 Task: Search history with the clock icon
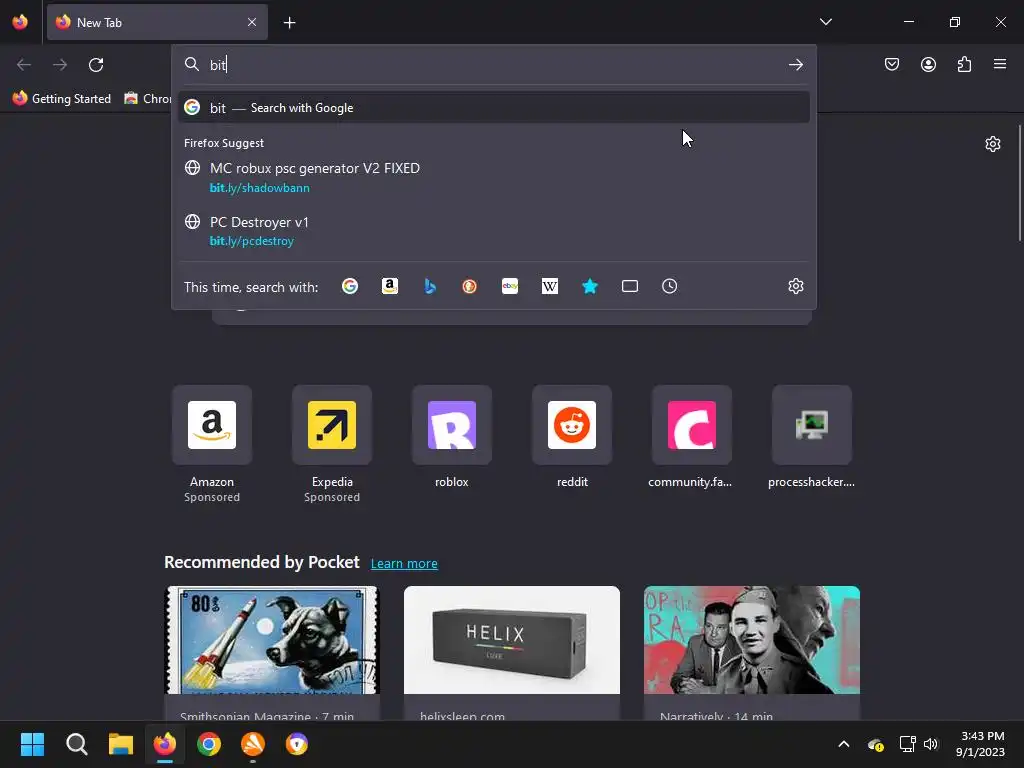coord(669,286)
